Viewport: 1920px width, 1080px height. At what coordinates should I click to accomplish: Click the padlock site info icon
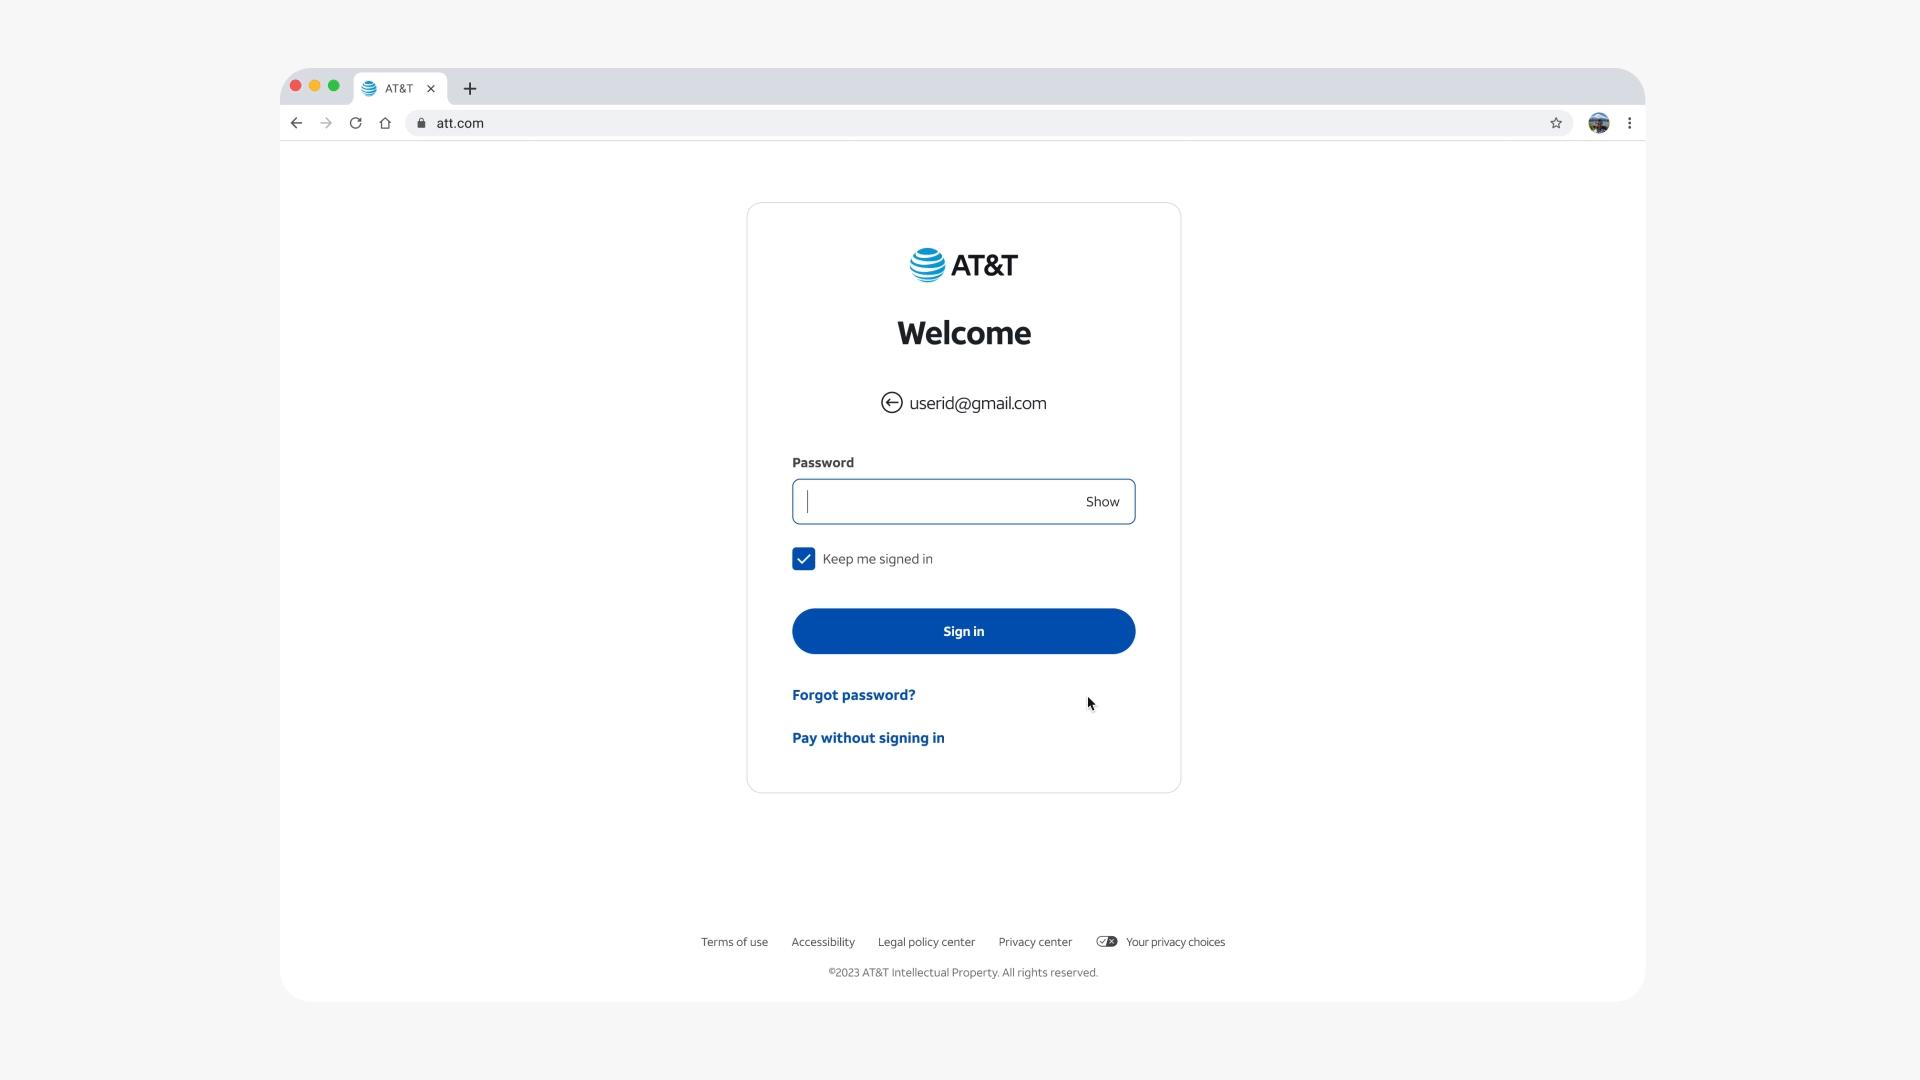tap(421, 123)
